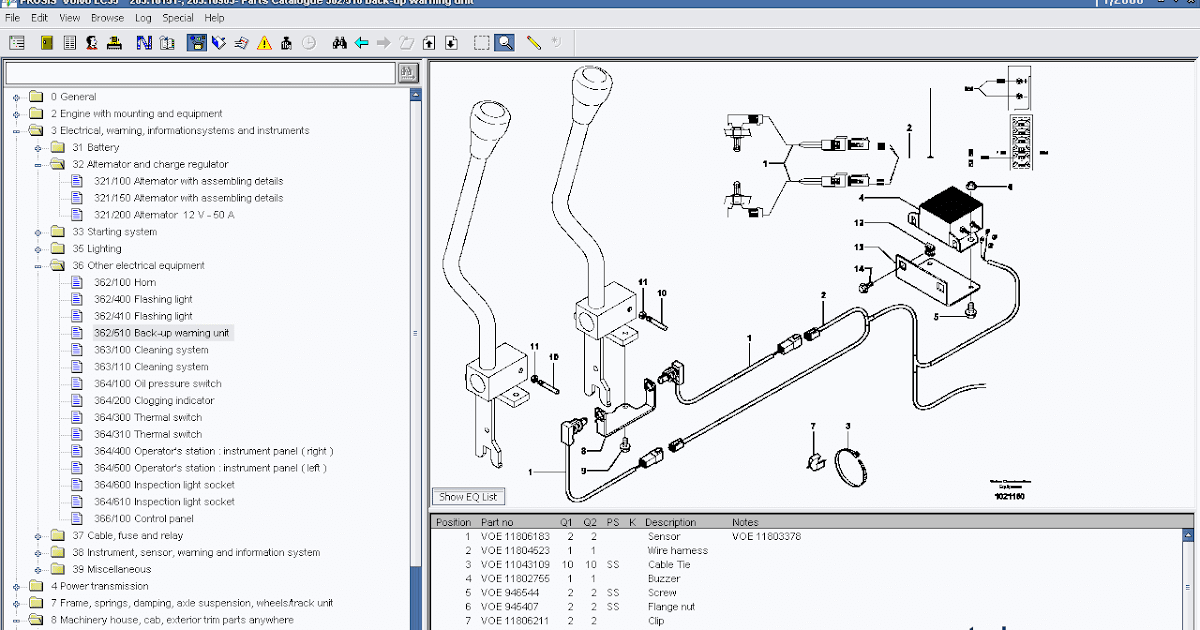Select part row VOE 11802755 Buzzer
The image size is (1200, 630).
810,579
